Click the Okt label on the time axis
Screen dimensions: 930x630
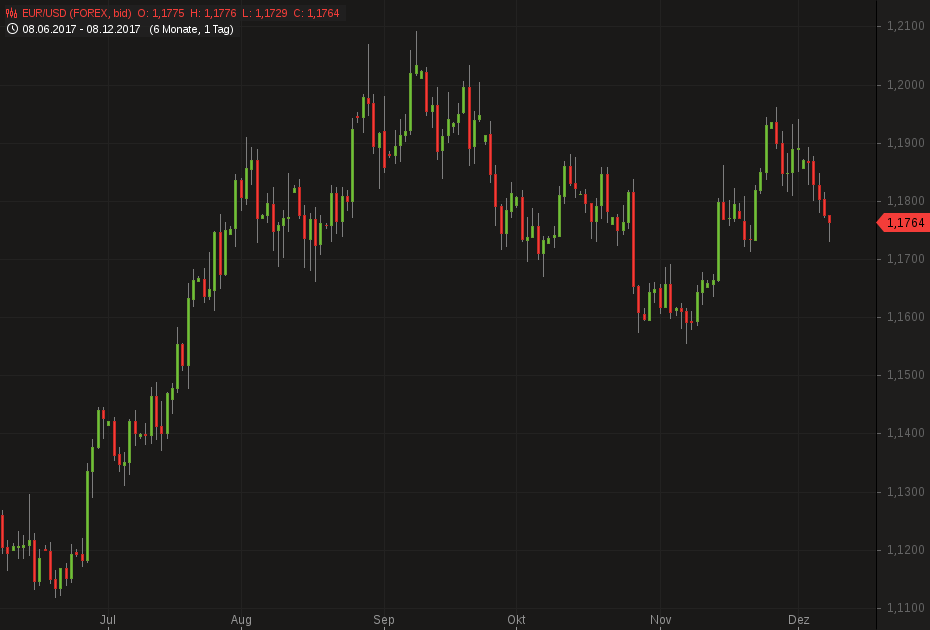(516, 620)
